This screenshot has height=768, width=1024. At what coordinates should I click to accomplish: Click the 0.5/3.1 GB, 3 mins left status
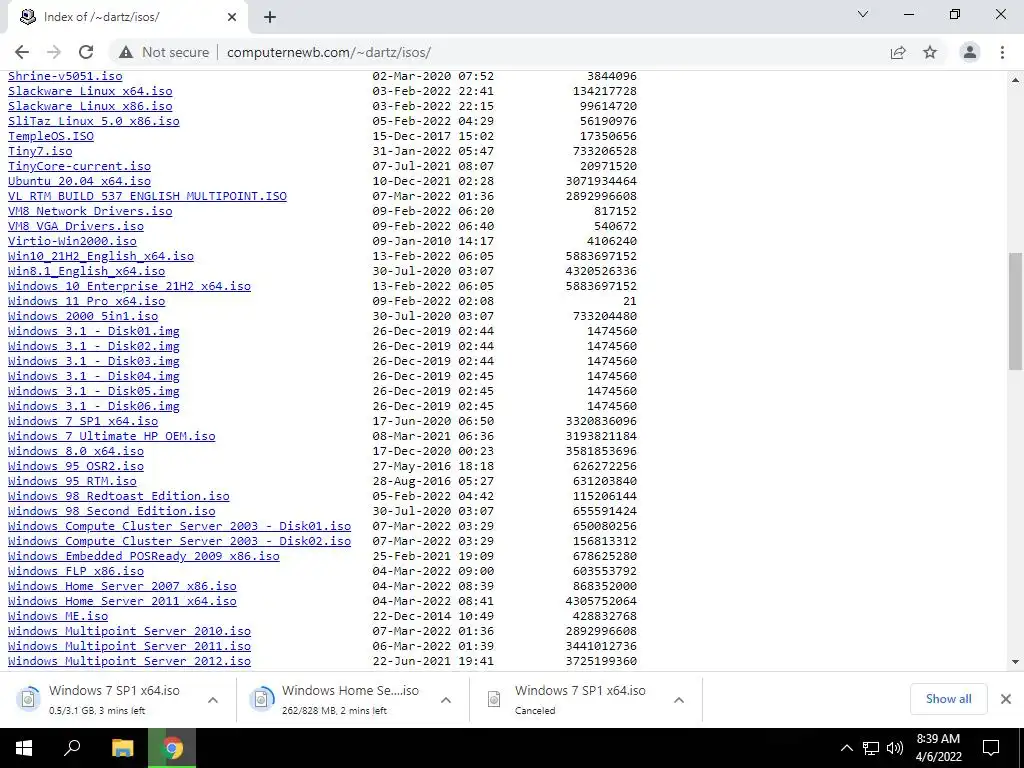[97, 711]
